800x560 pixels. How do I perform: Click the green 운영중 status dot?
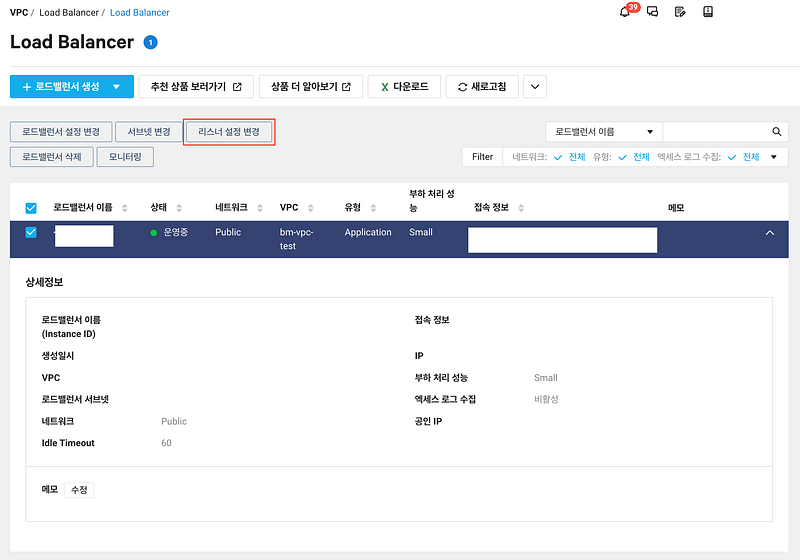pos(154,233)
